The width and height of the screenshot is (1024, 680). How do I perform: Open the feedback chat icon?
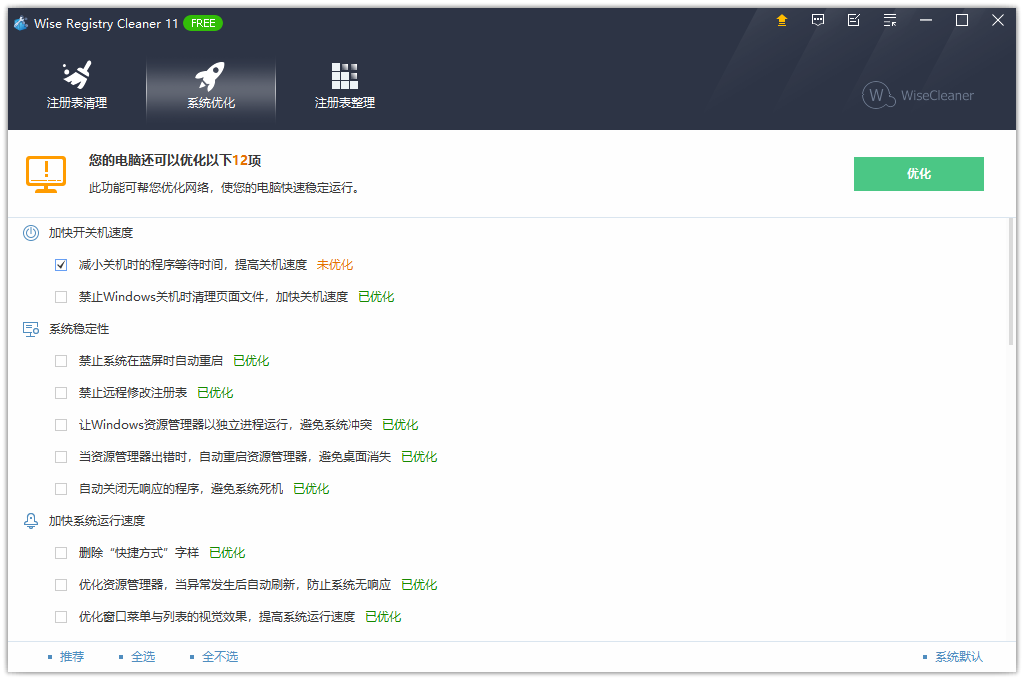(818, 21)
